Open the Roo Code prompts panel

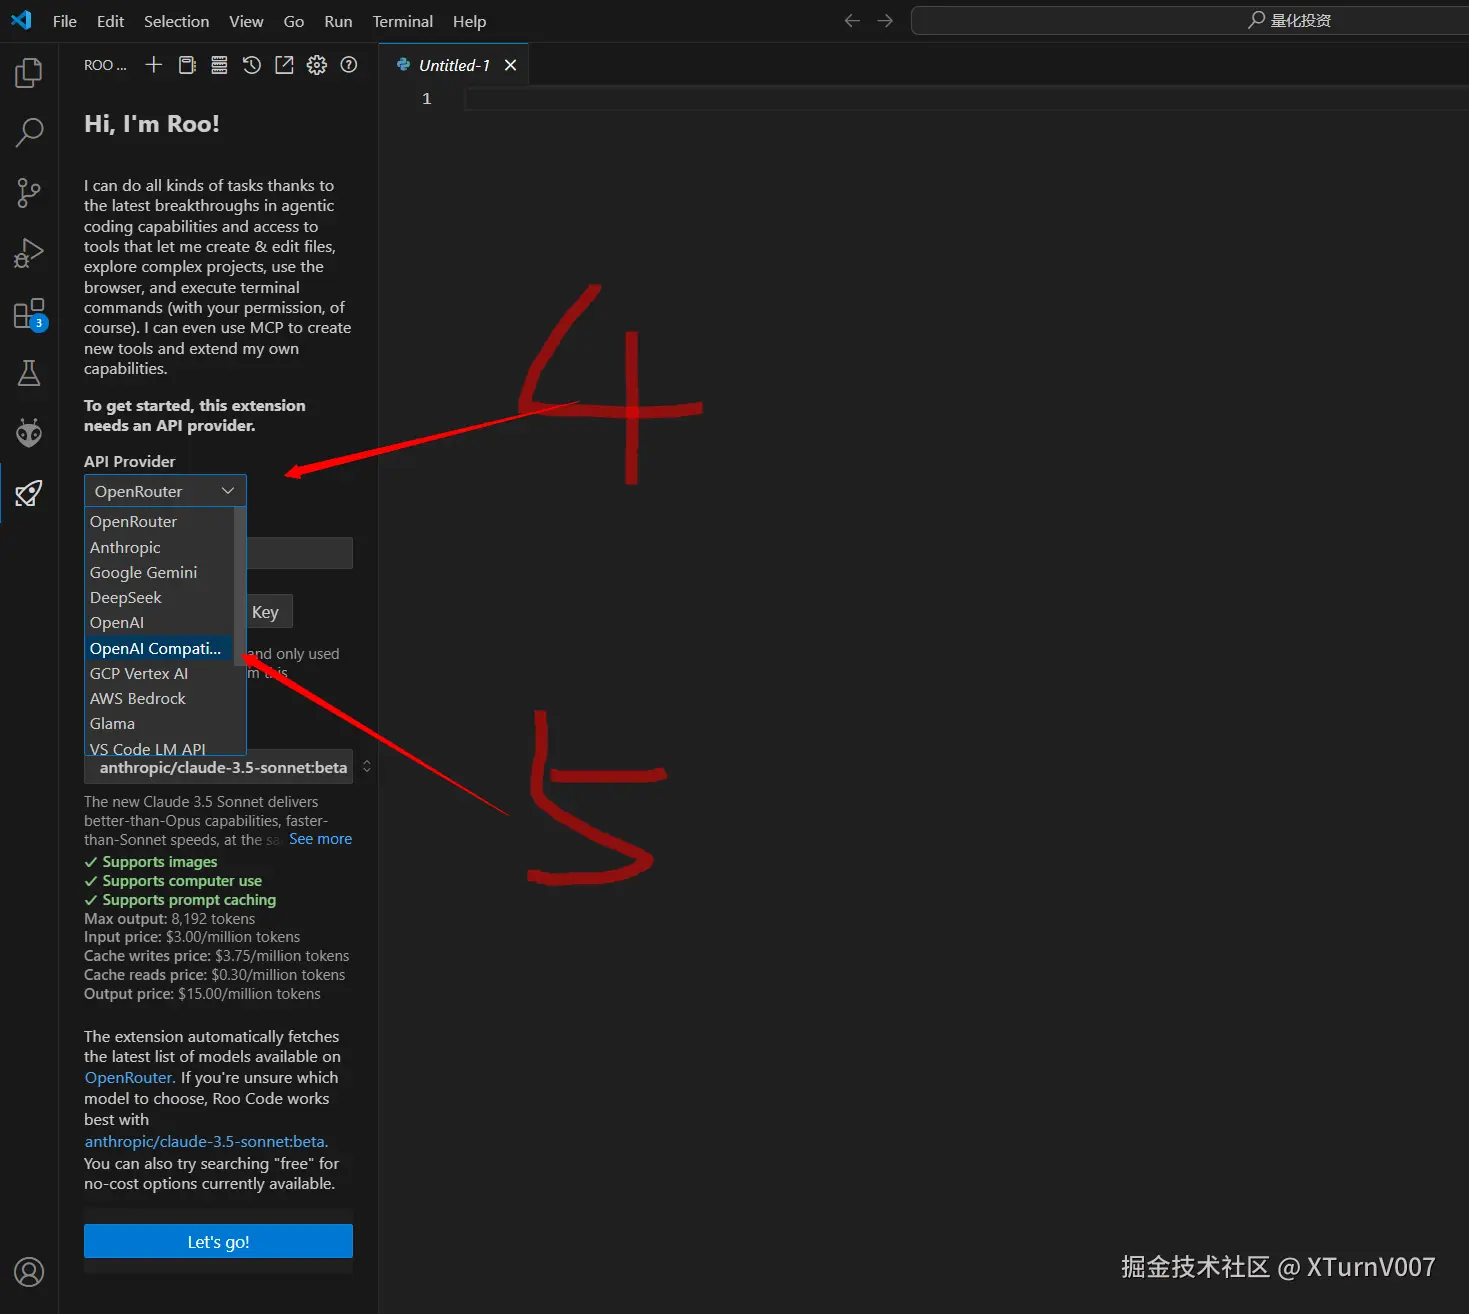point(187,64)
